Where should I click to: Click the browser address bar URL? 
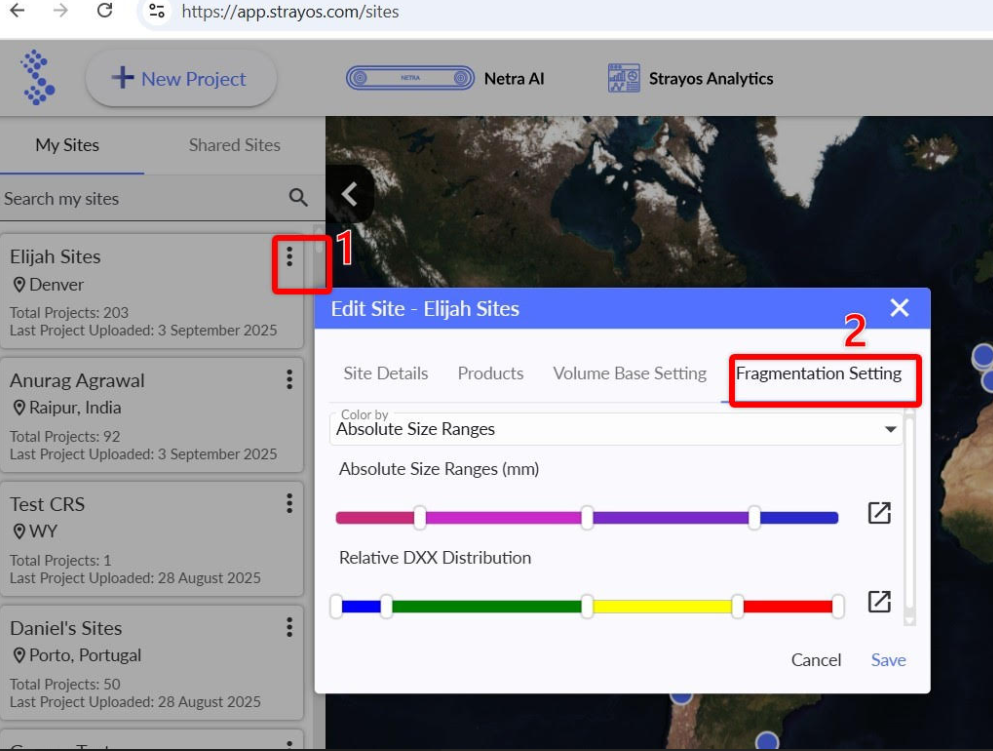[290, 11]
